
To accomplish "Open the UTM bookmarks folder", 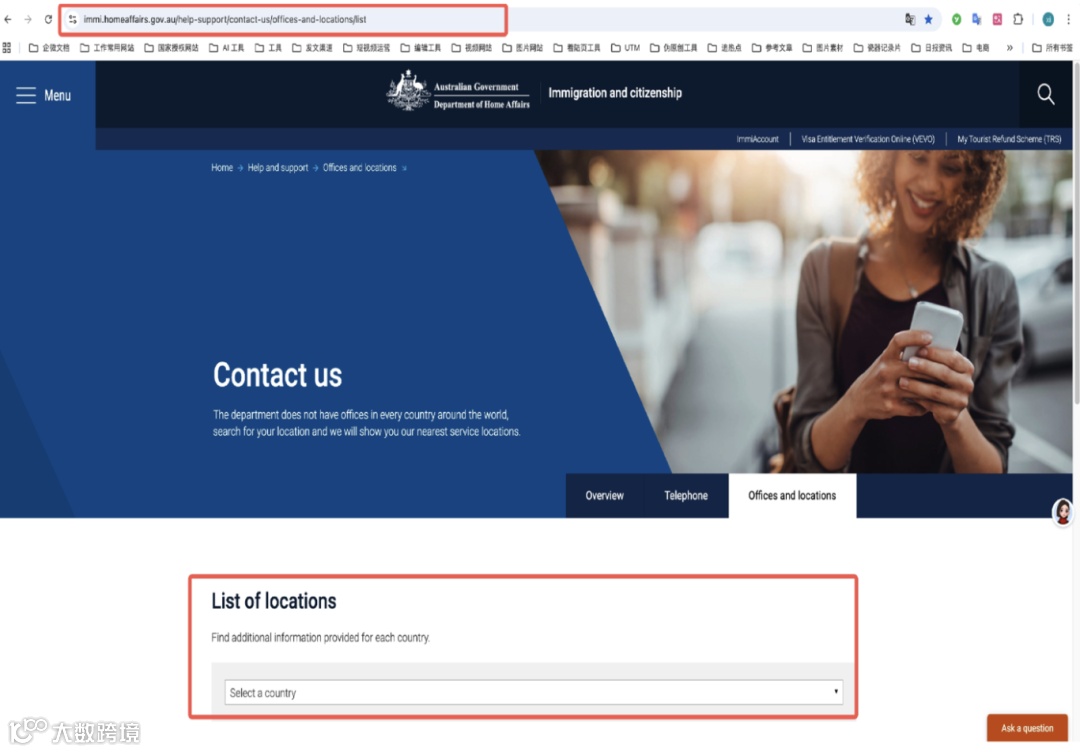I will pos(625,48).
